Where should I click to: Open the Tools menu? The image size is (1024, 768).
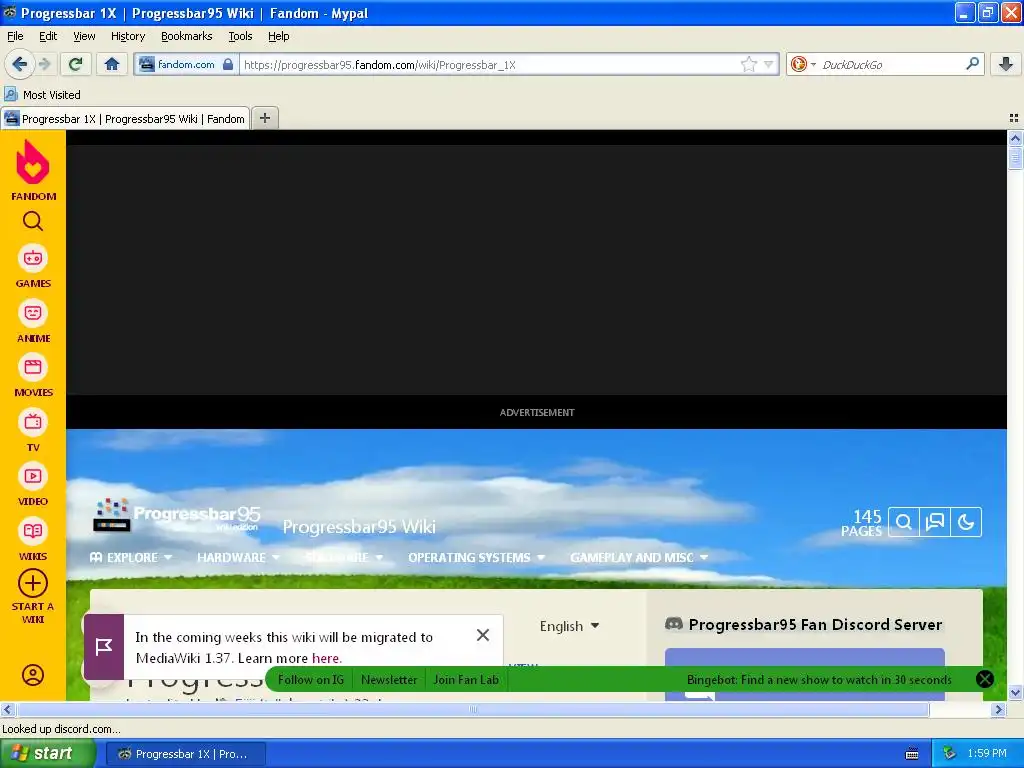(240, 36)
